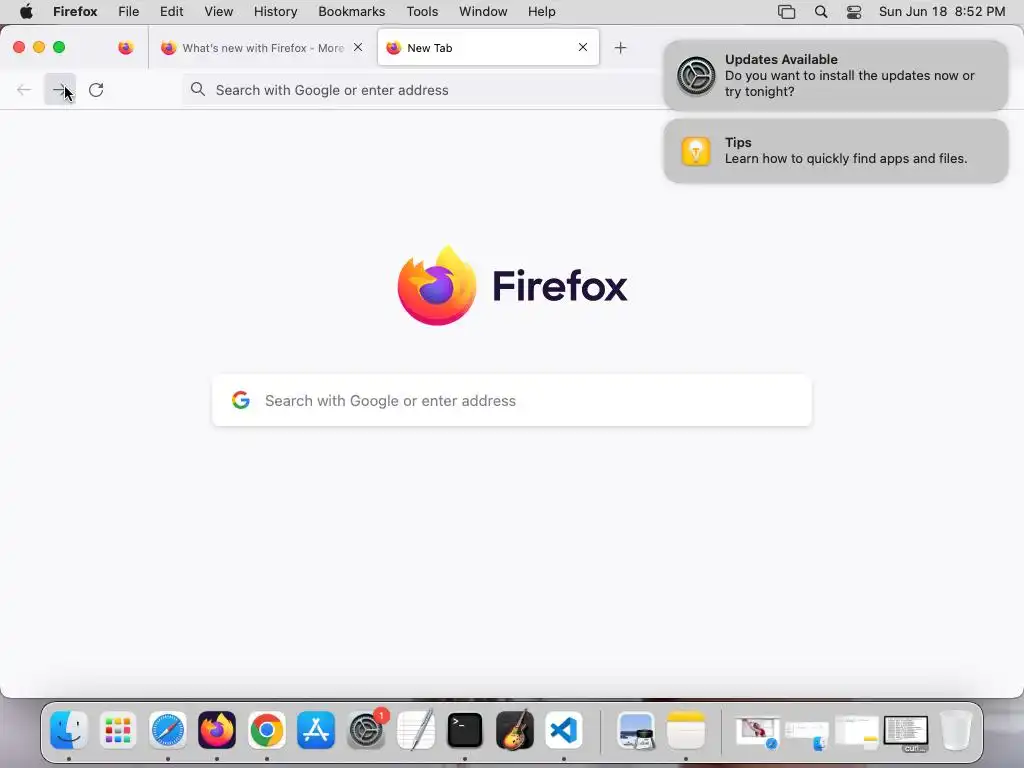
Task: Restore minimized Safari window in Dock
Action: (x=757, y=732)
